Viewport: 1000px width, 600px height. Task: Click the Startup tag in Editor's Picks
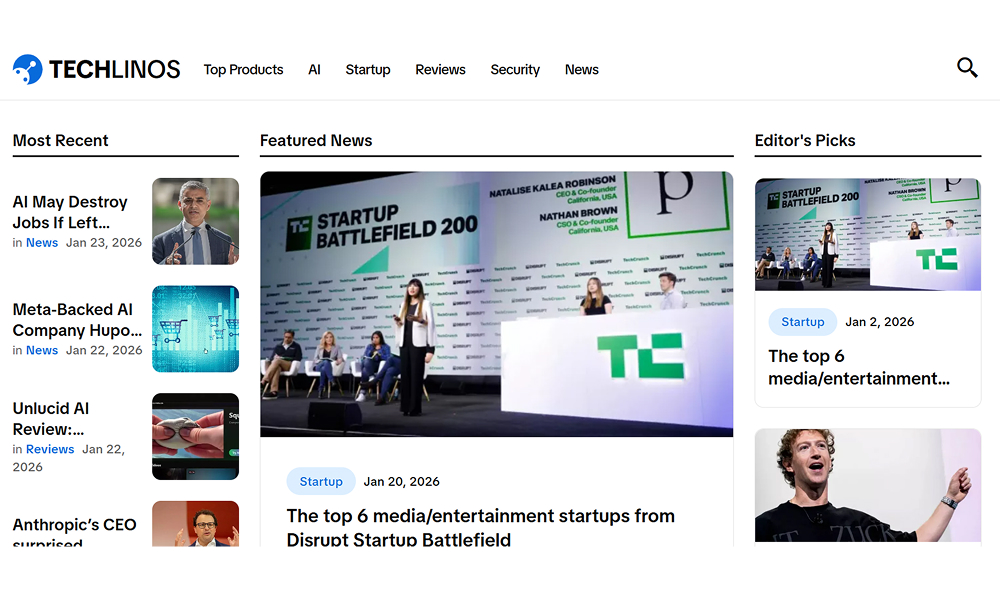pos(803,322)
